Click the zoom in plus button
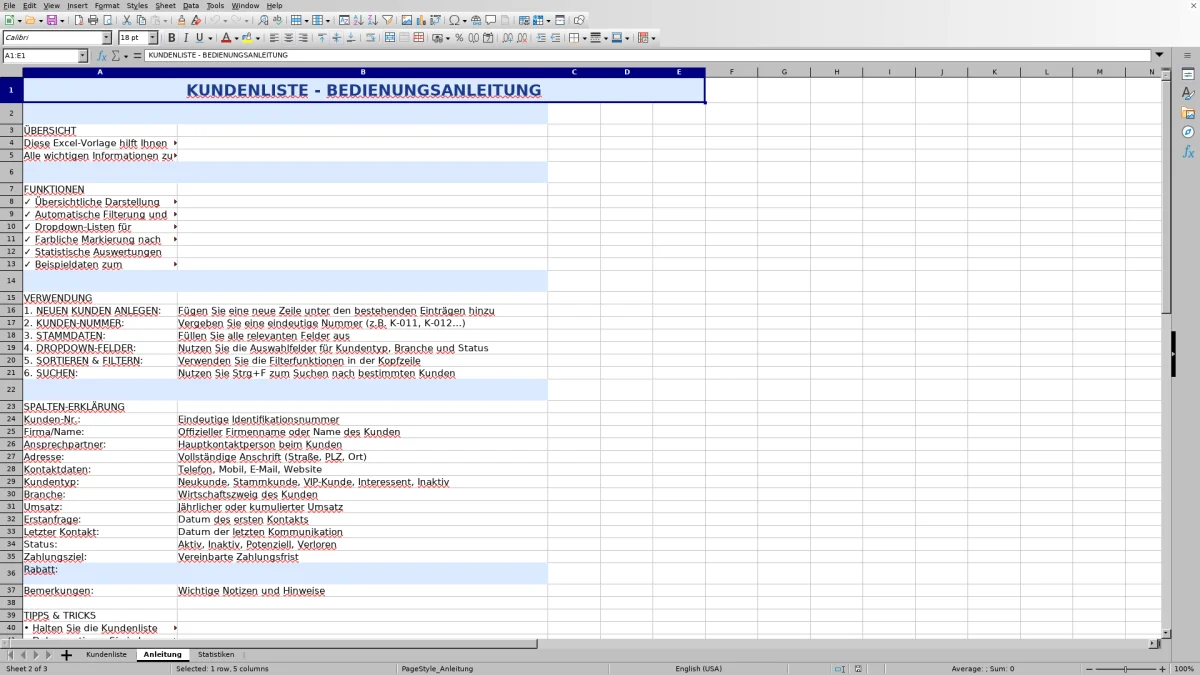The image size is (1200, 675). (x=1162, y=668)
